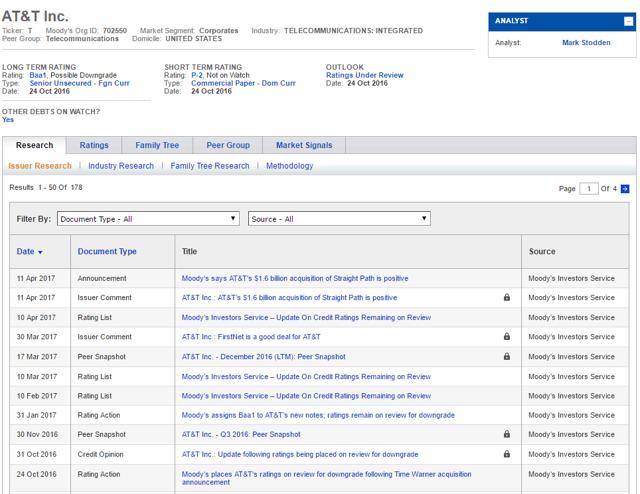Click Results 1 - 50 Of 178 text
640x494 pixels.
click(46, 187)
